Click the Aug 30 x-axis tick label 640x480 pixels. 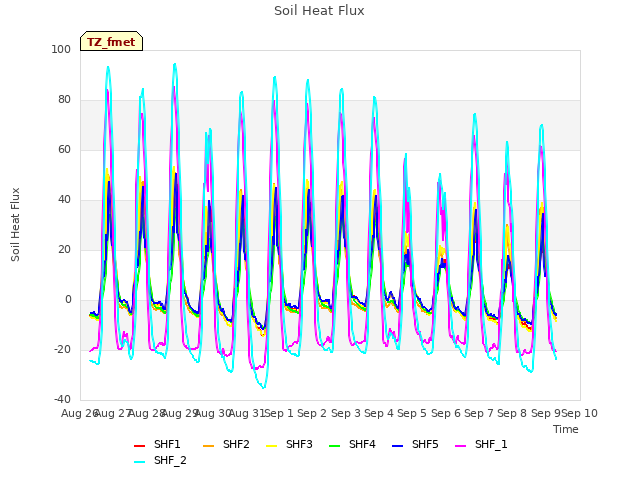(213, 413)
